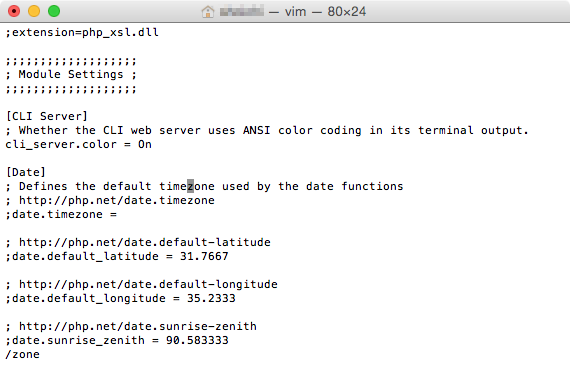Click the '[CLI Server]' section header

pyautogui.click(x=47, y=116)
